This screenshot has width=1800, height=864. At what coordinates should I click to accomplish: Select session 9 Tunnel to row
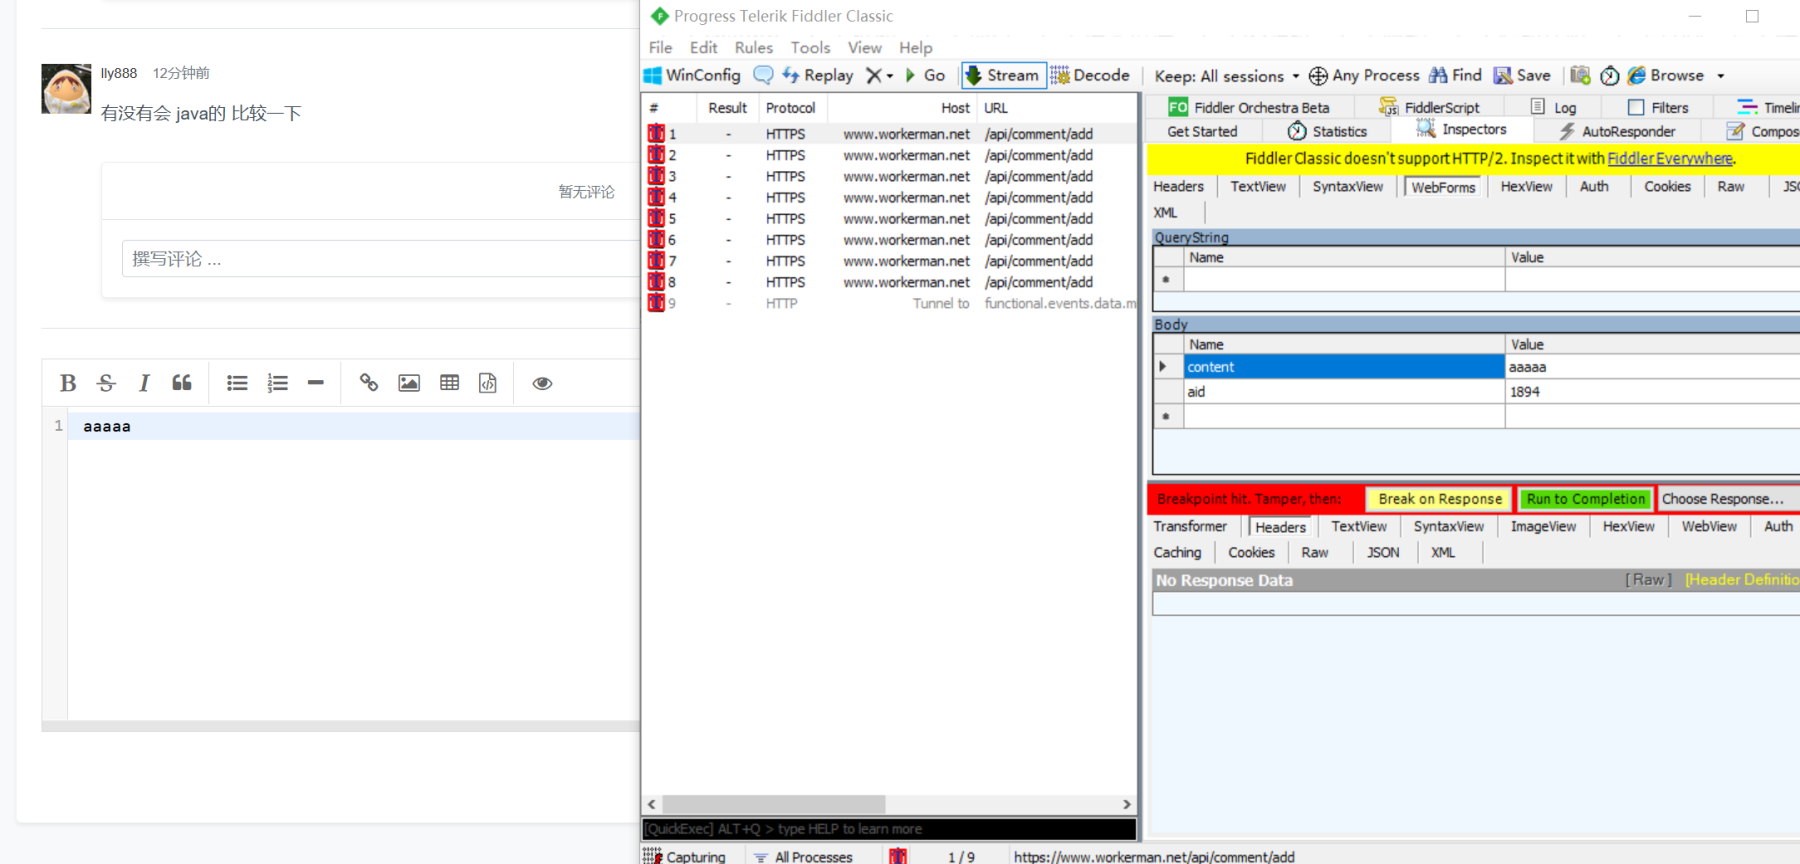(889, 303)
